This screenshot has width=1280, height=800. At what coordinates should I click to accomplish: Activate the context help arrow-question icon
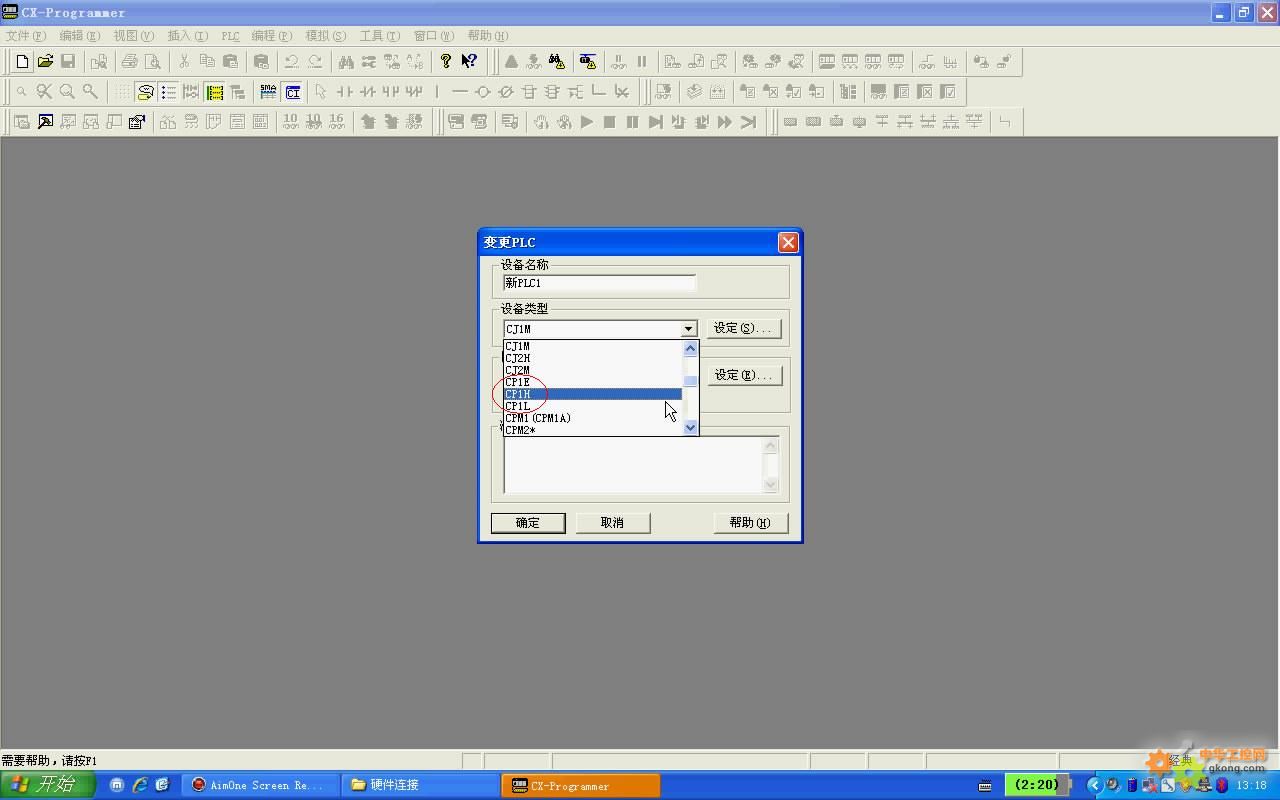coord(469,62)
